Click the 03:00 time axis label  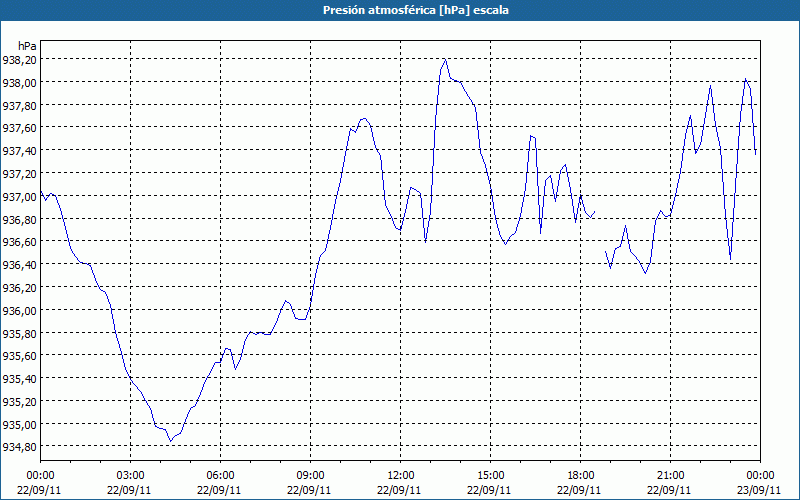pyautogui.click(x=130, y=476)
